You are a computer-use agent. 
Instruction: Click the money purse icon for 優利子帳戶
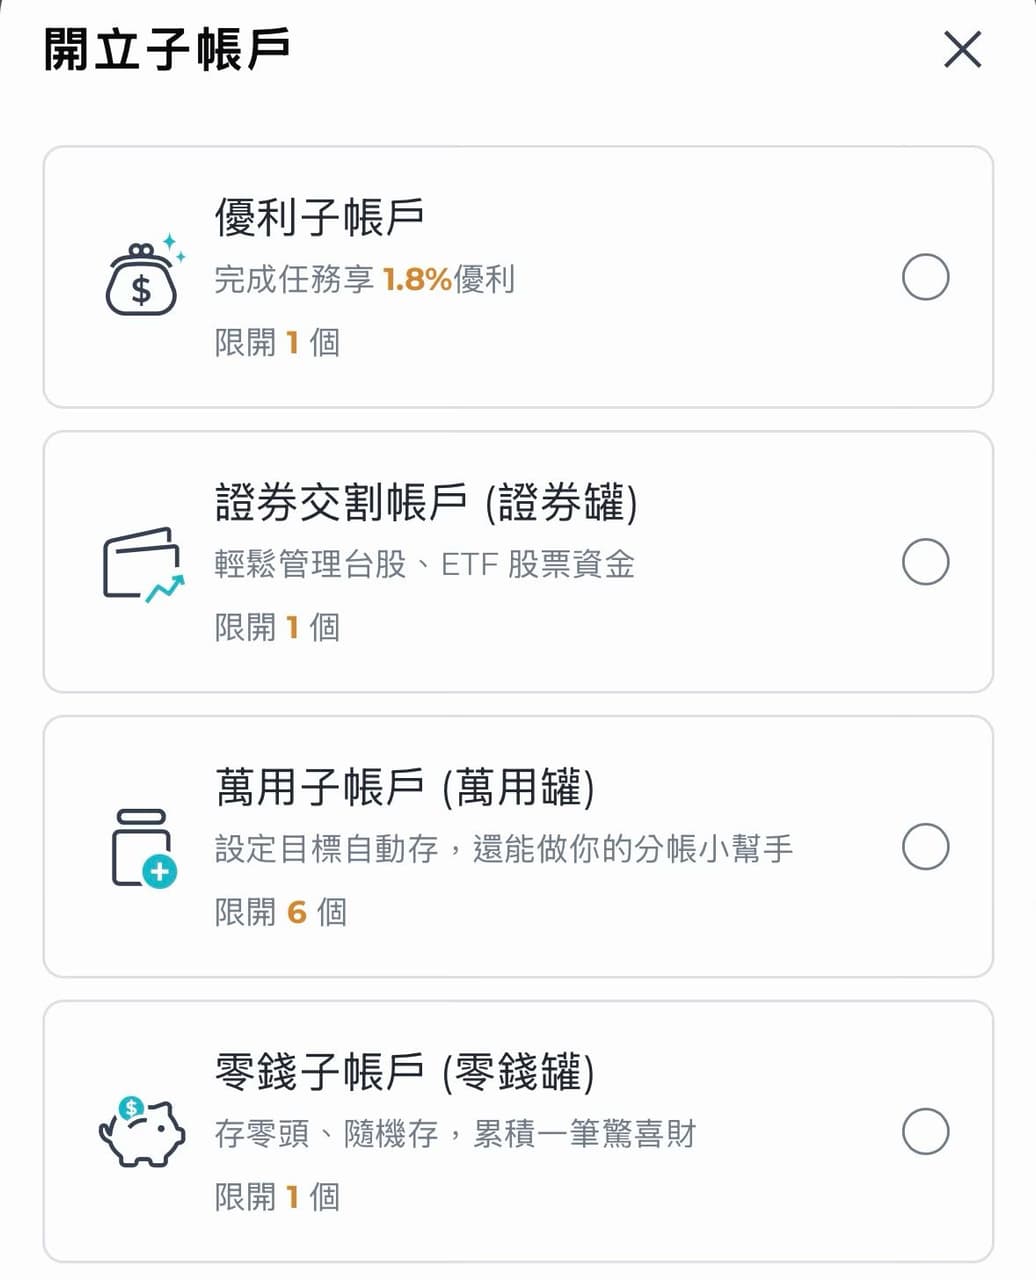click(145, 276)
